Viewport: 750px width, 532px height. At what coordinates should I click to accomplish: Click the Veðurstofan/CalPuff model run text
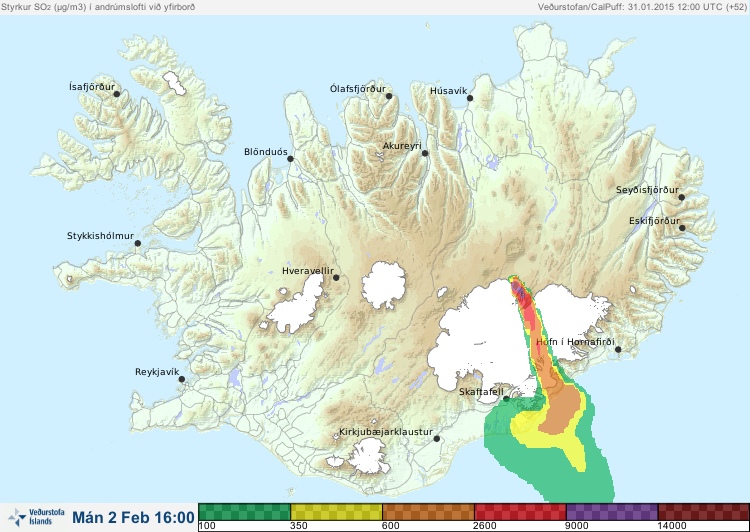[x=642, y=7]
